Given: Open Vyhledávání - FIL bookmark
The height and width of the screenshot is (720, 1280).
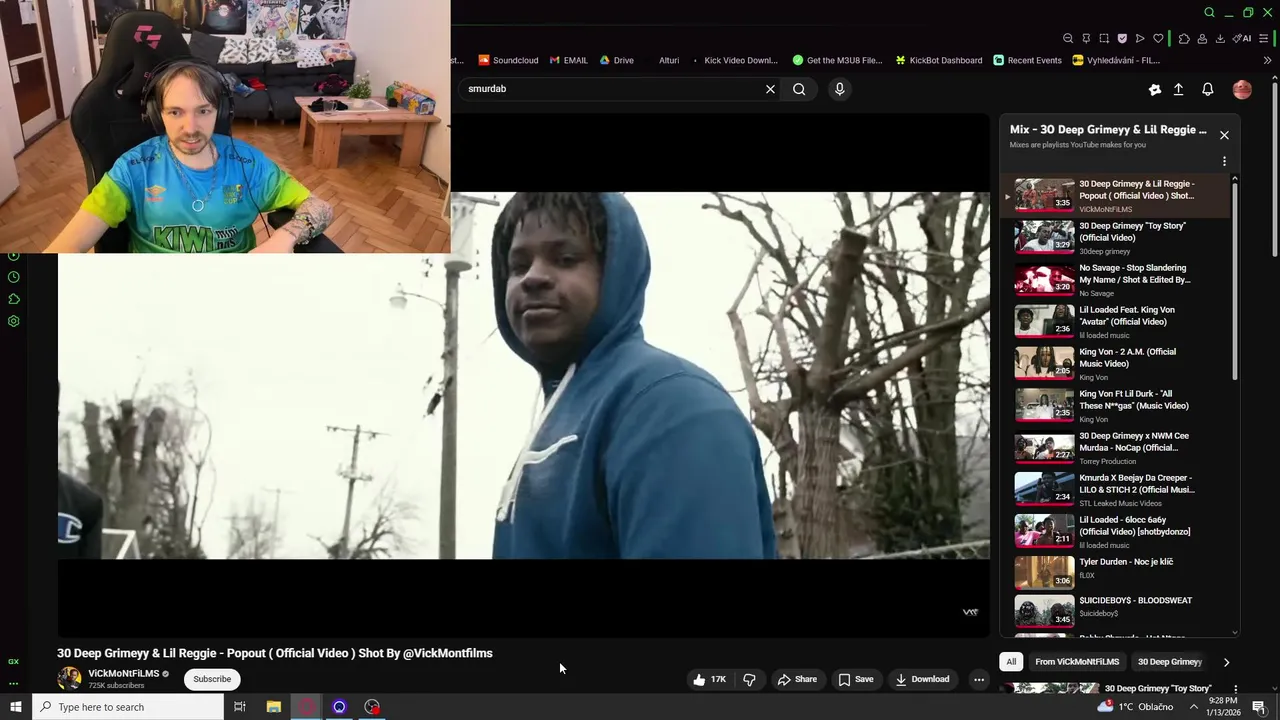Looking at the screenshot, I should click(1116, 60).
